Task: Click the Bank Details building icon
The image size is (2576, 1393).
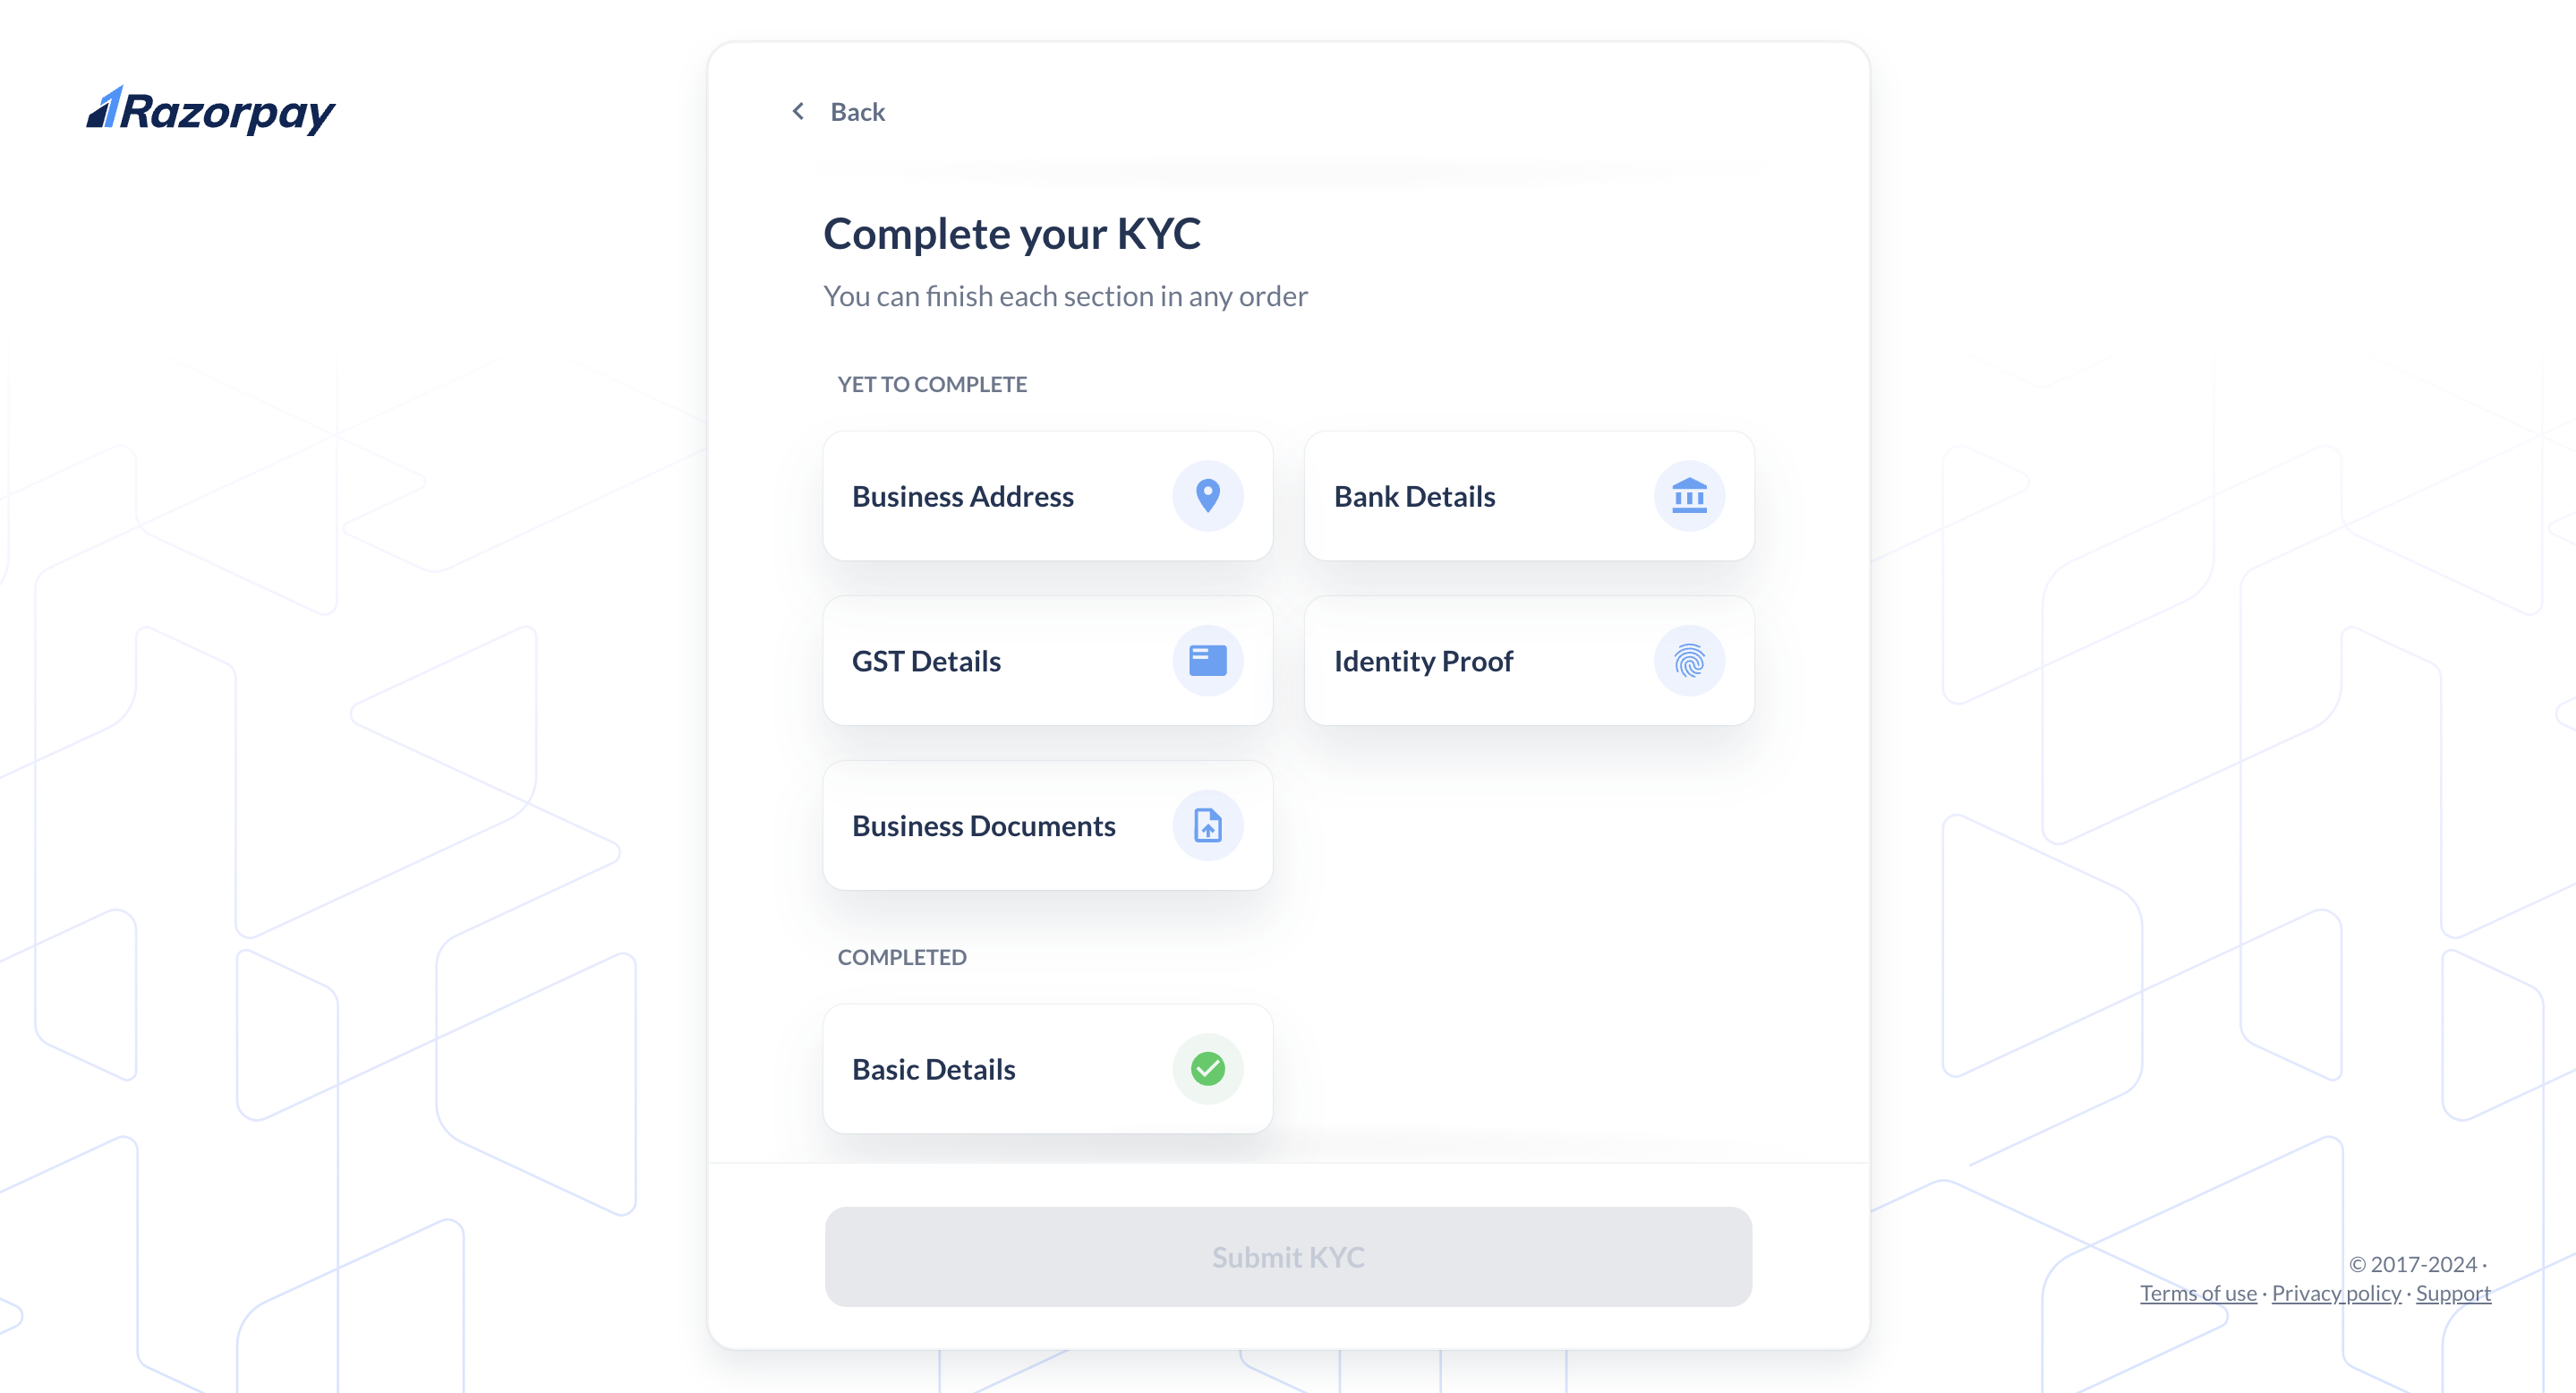Action: pyautogui.click(x=1689, y=496)
